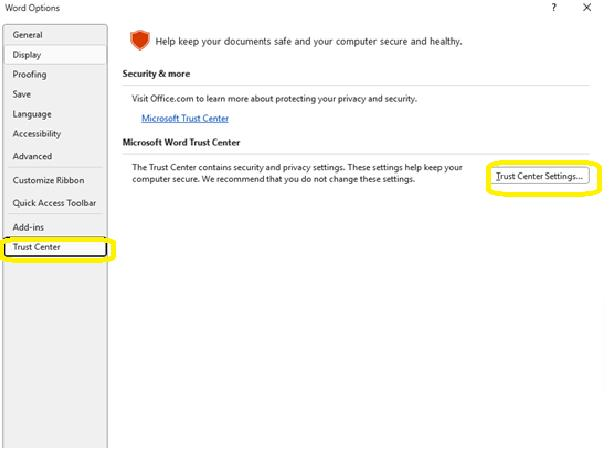Open Customize Ribbon settings
This screenshot has height=451, width=612.
[x=55, y=180]
